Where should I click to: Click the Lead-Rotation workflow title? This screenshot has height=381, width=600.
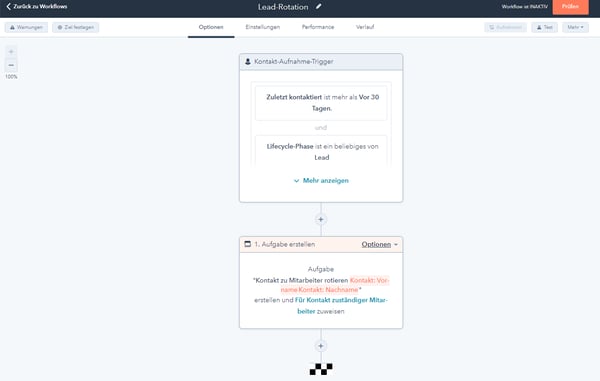point(283,7)
